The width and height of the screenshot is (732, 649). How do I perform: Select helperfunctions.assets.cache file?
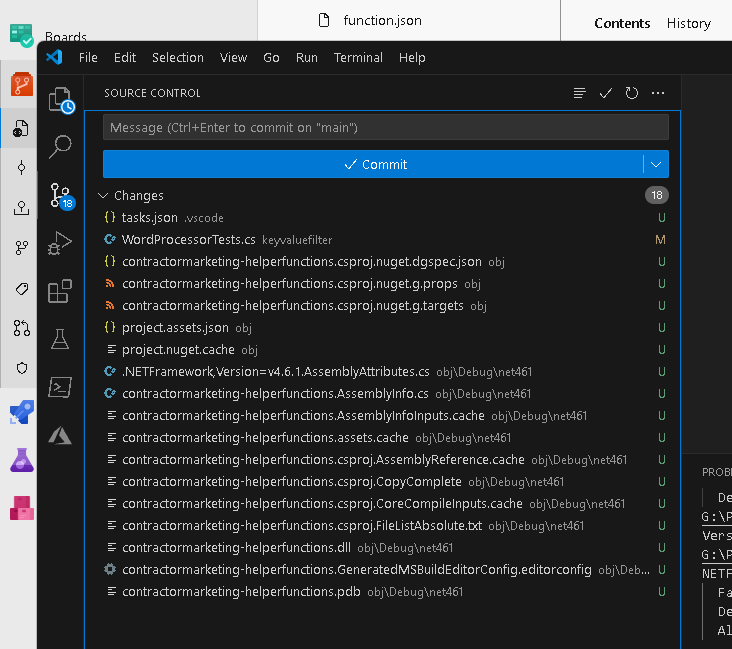[x=383, y=437]
